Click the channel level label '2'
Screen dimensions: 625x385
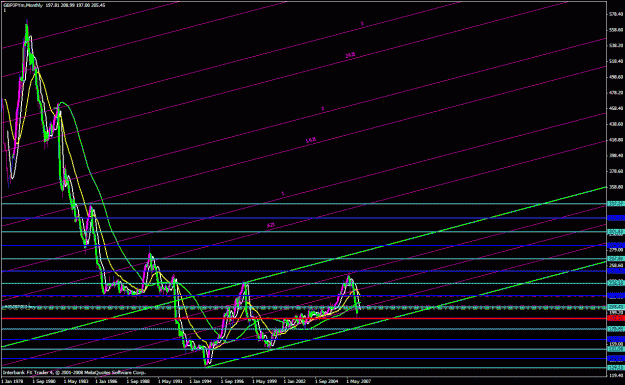point(323,109)
